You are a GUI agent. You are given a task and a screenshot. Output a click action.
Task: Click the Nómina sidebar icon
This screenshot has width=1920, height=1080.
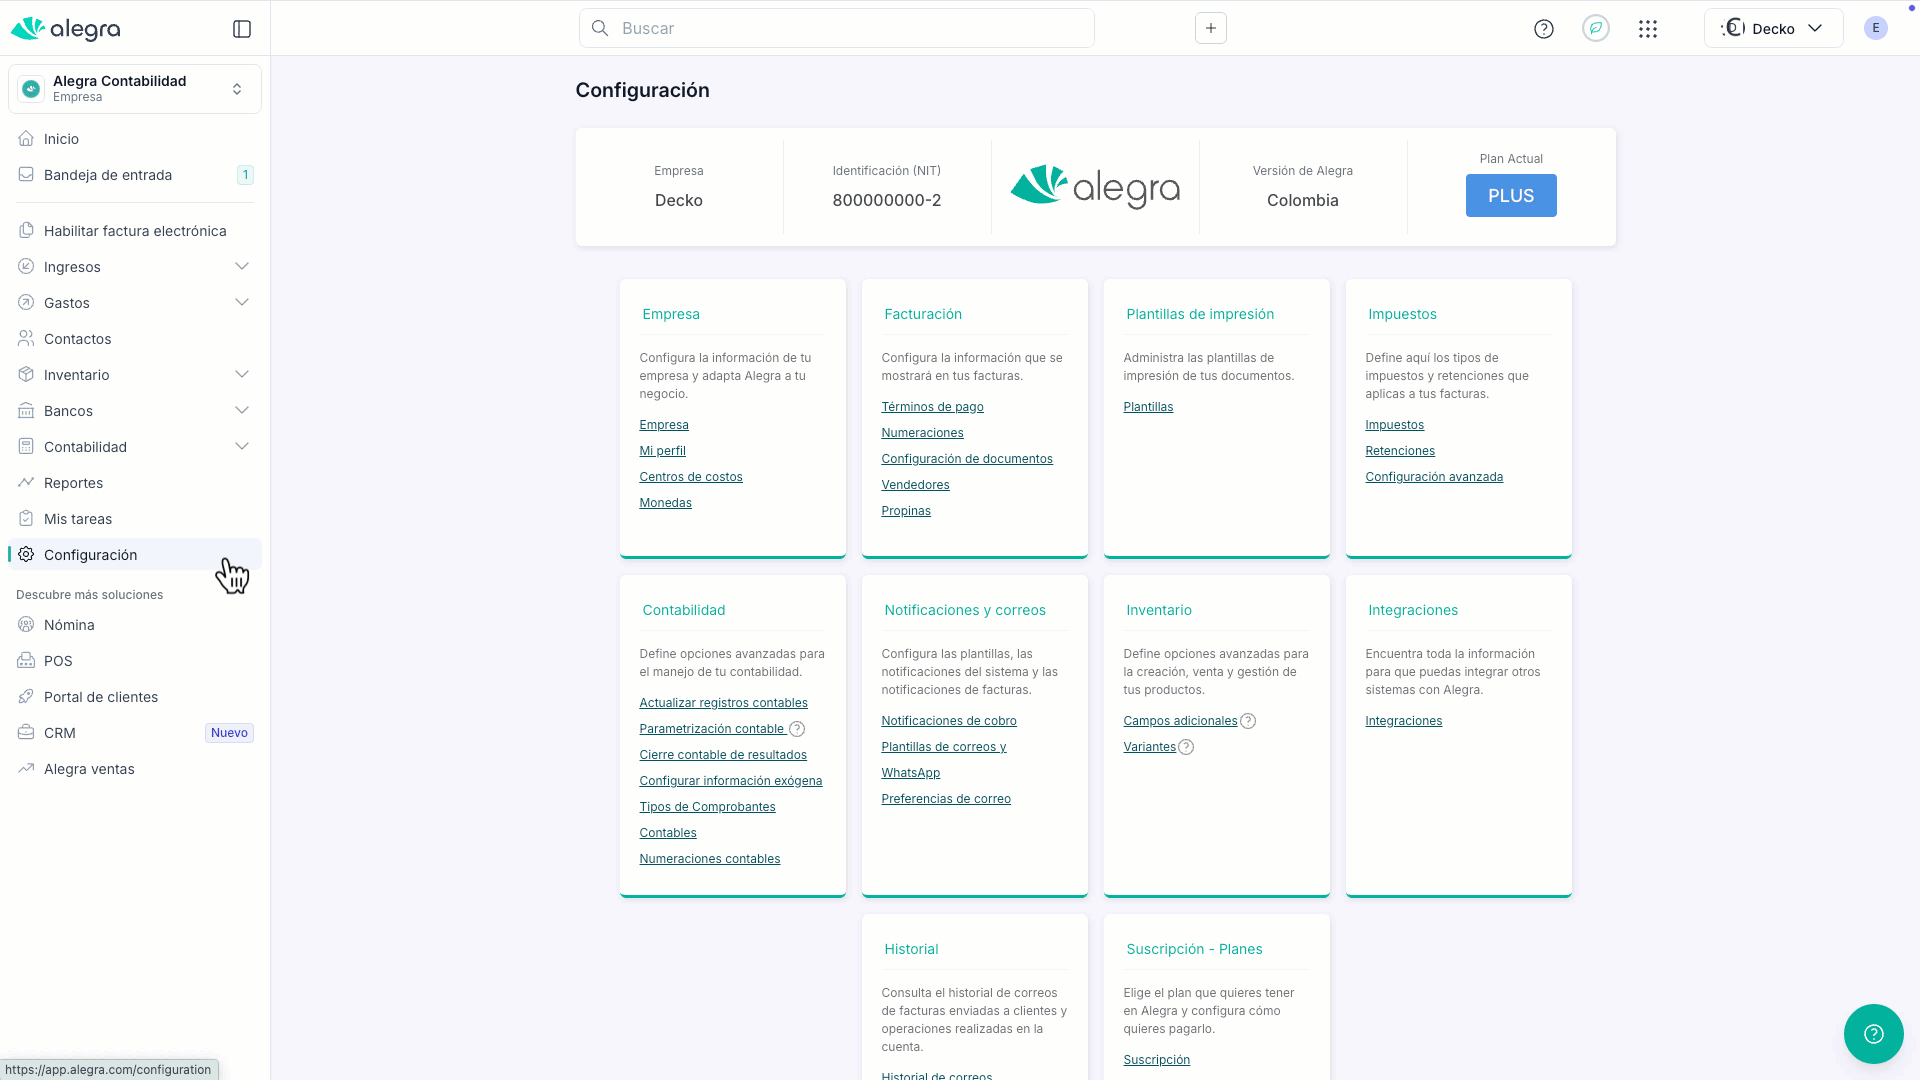coord(25,624)
